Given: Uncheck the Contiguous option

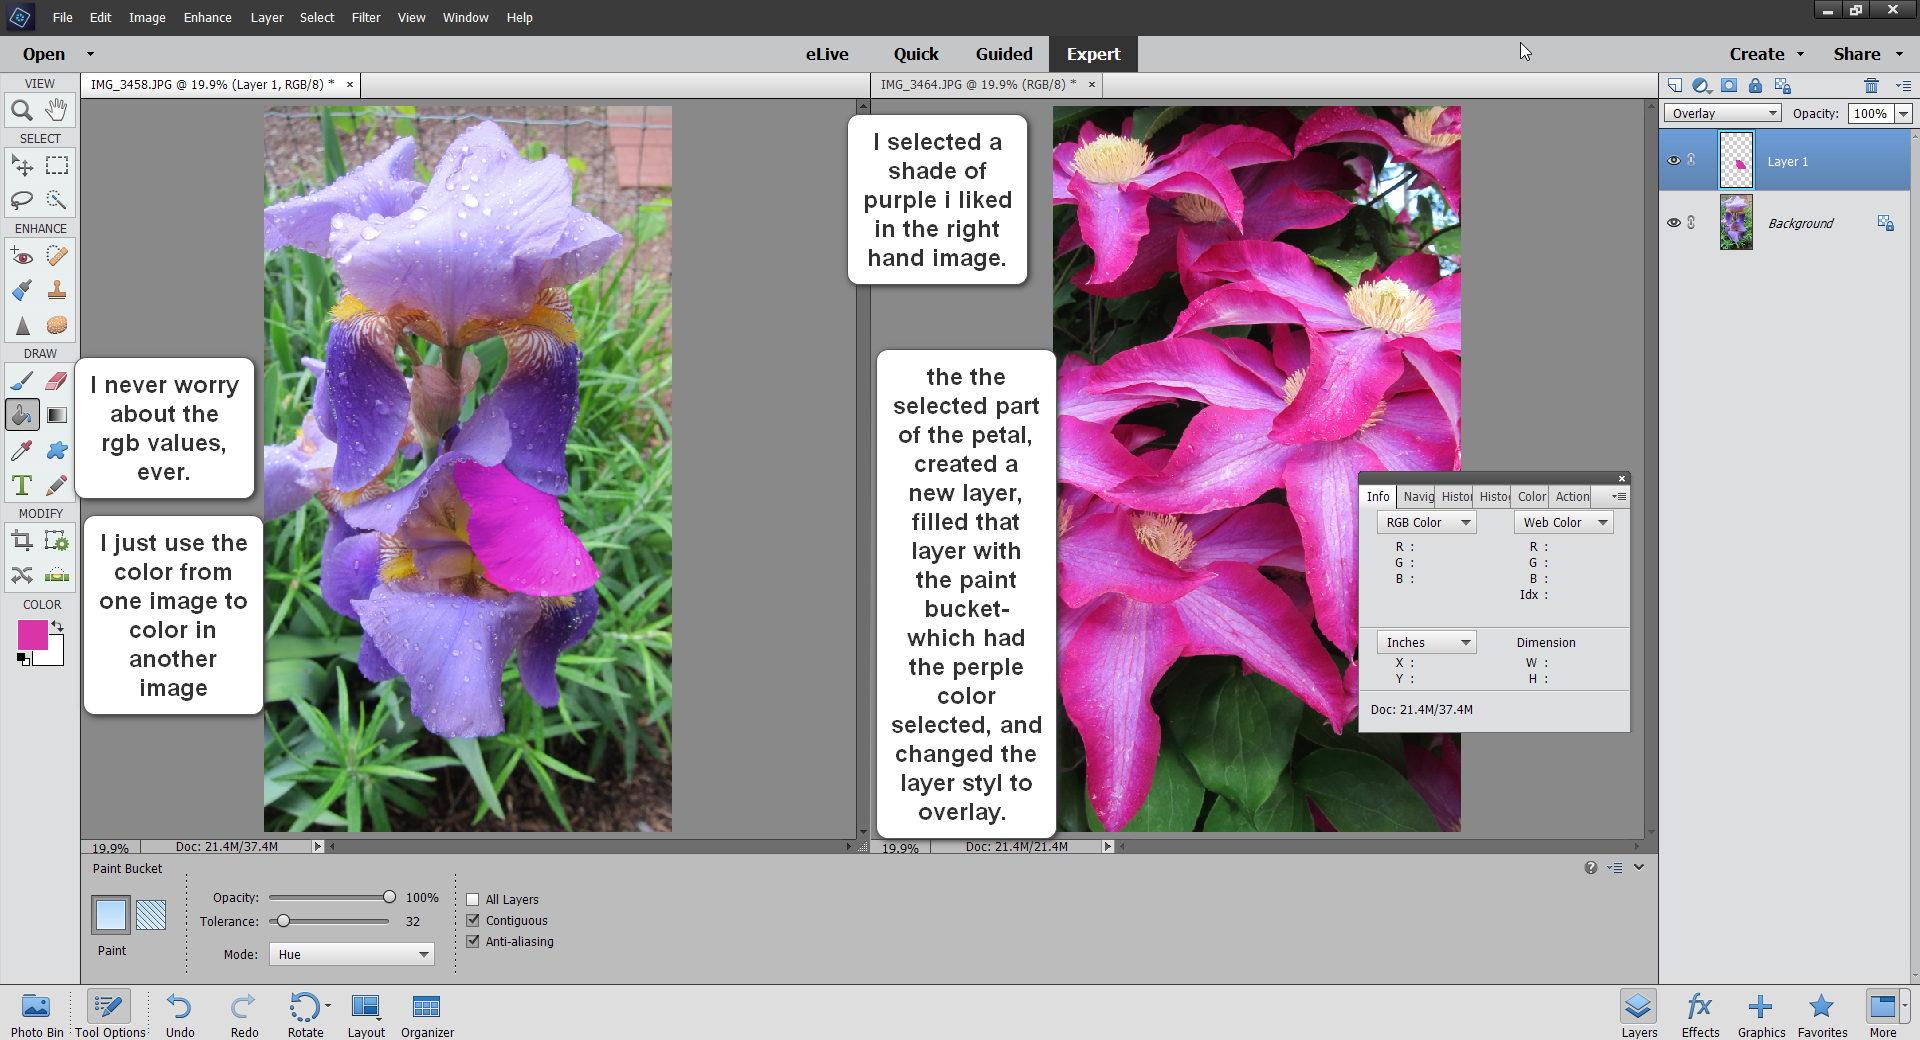Looking at the screenshot, I should point(472,920).
